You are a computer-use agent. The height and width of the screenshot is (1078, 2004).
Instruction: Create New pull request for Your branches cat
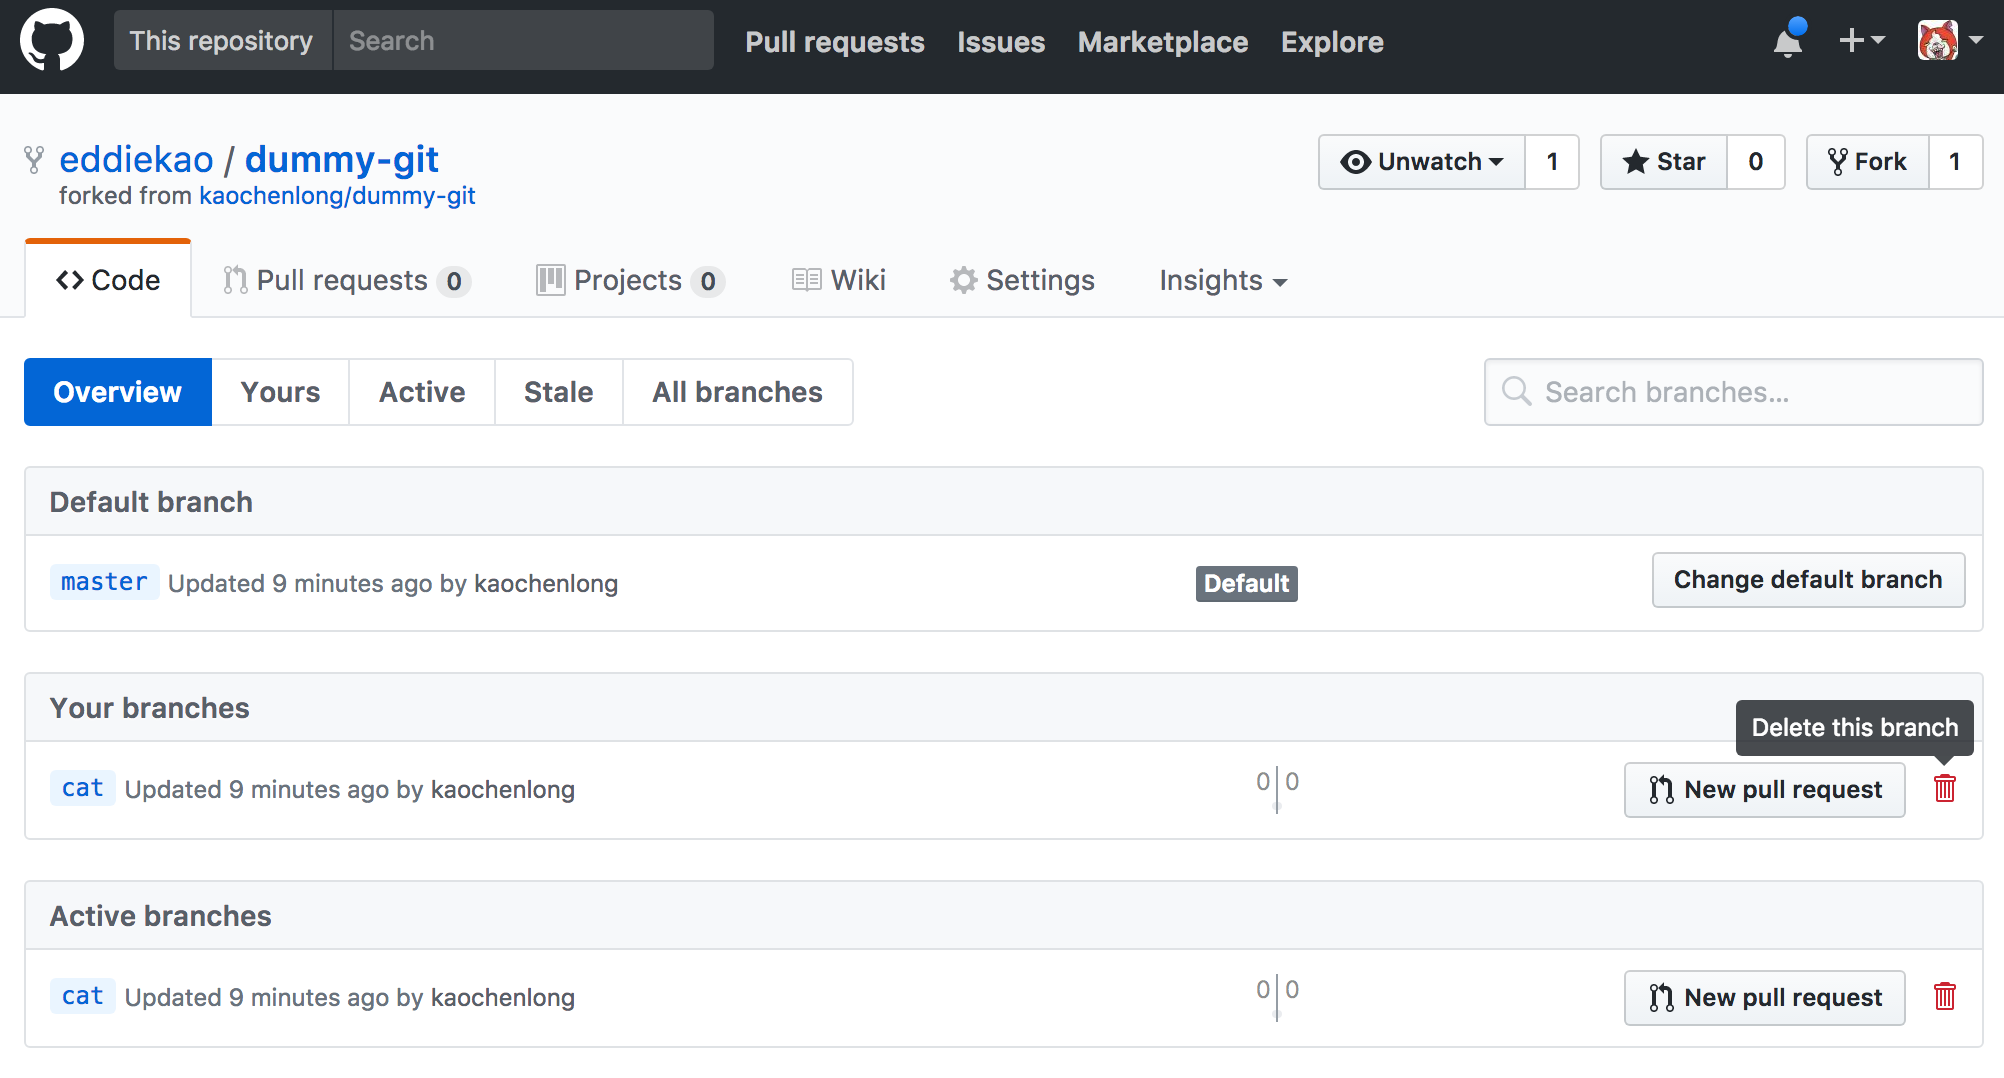1764,790
